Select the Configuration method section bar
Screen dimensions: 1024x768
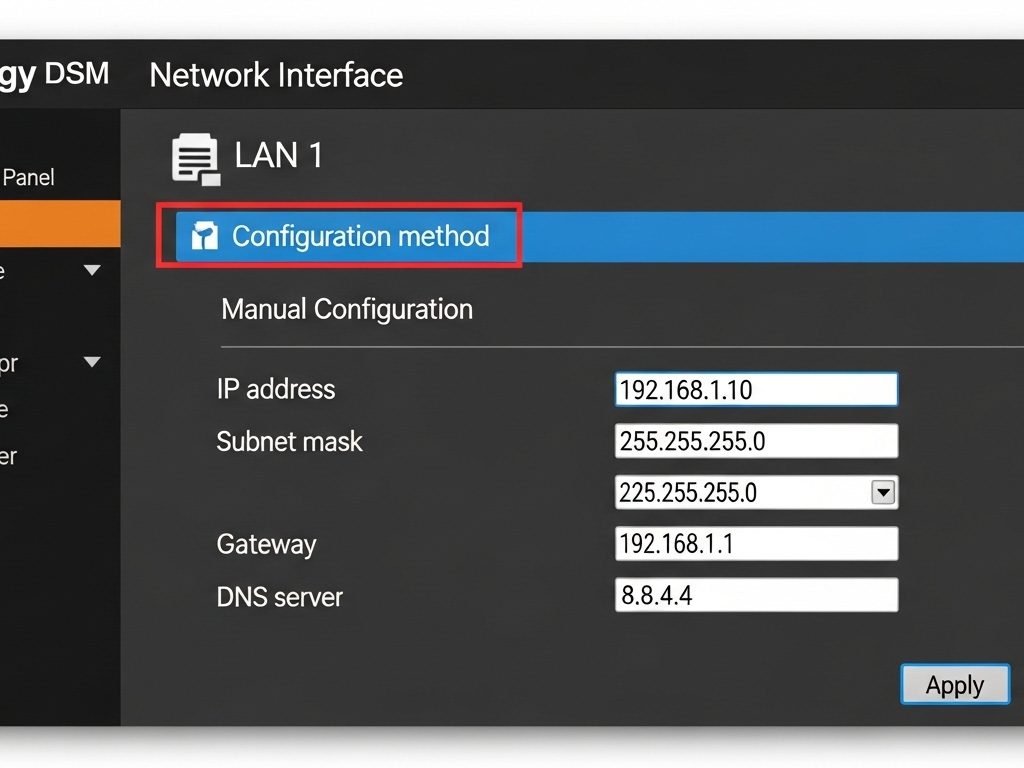tap(700, 237)
